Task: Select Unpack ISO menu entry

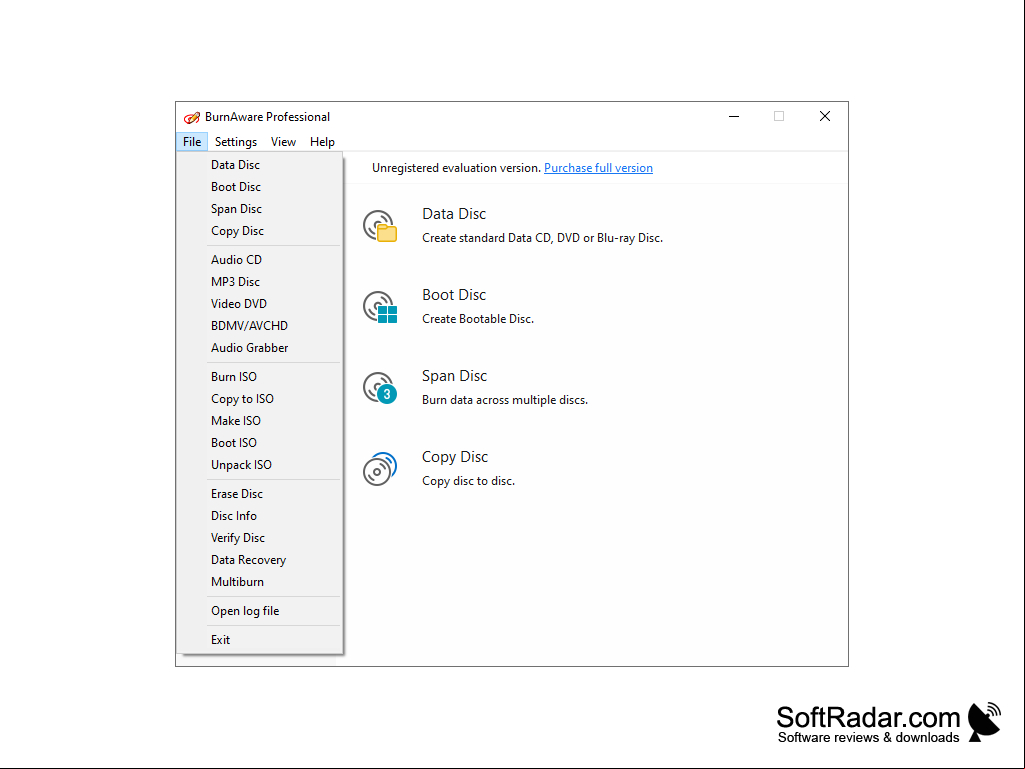Action: click(260, 465)
